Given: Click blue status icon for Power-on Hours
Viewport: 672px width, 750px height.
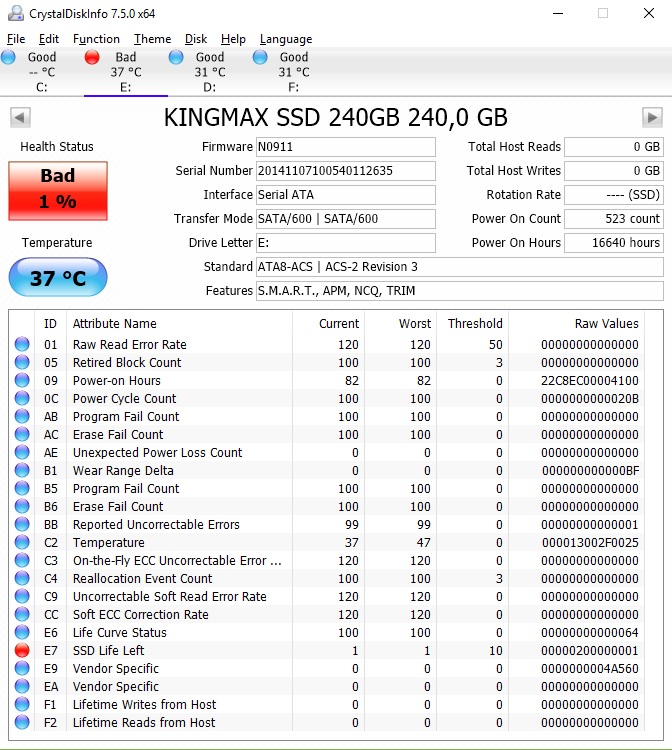Looking at the screenshot, I should [x=22, y=380].
